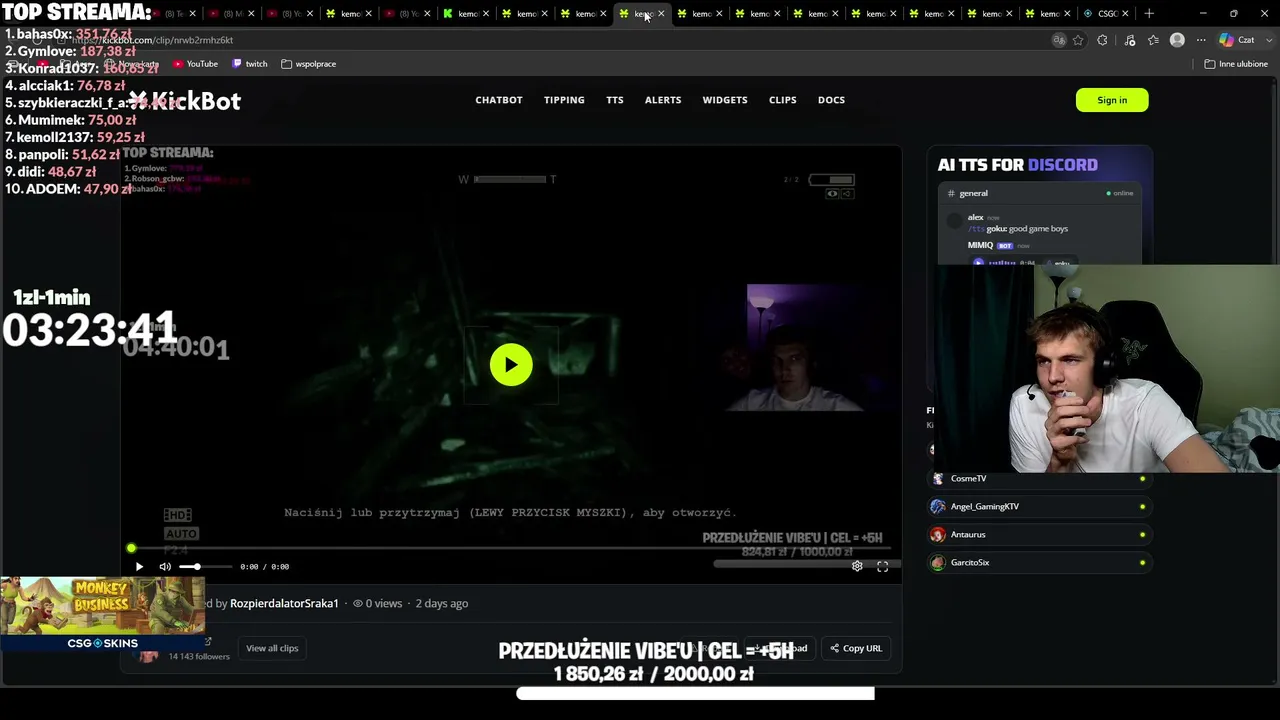Open the Antaurus channel
The height and width of the screenshot is (720, 1280).
(1039, 535)
